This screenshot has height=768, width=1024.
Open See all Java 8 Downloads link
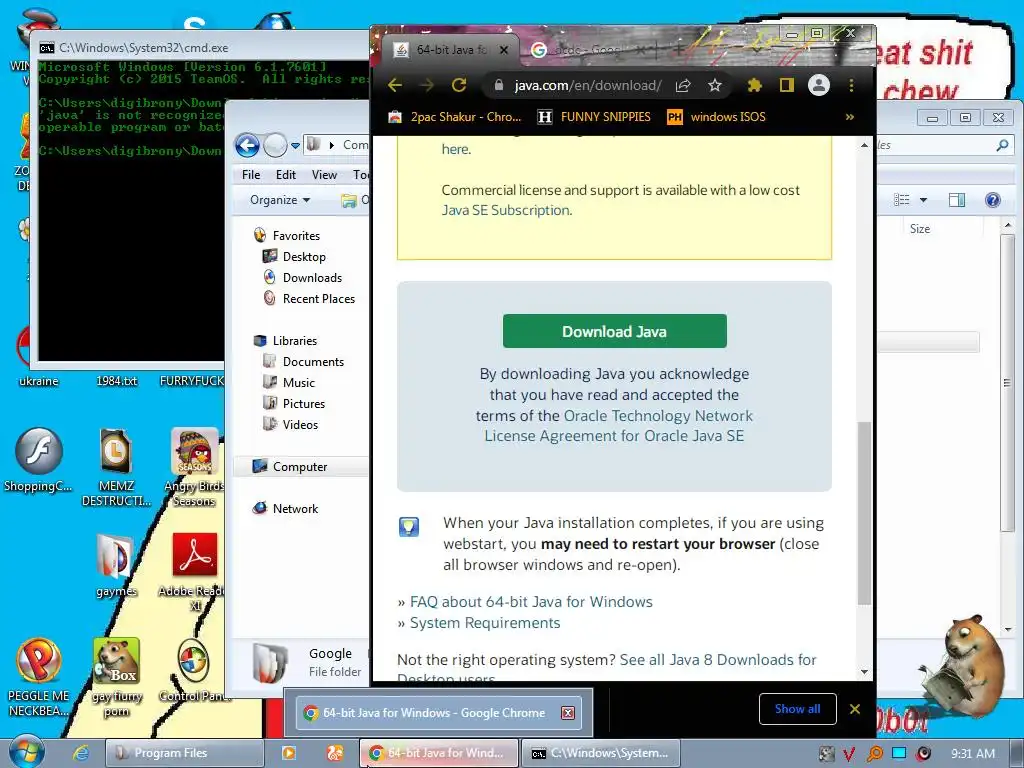718,660
